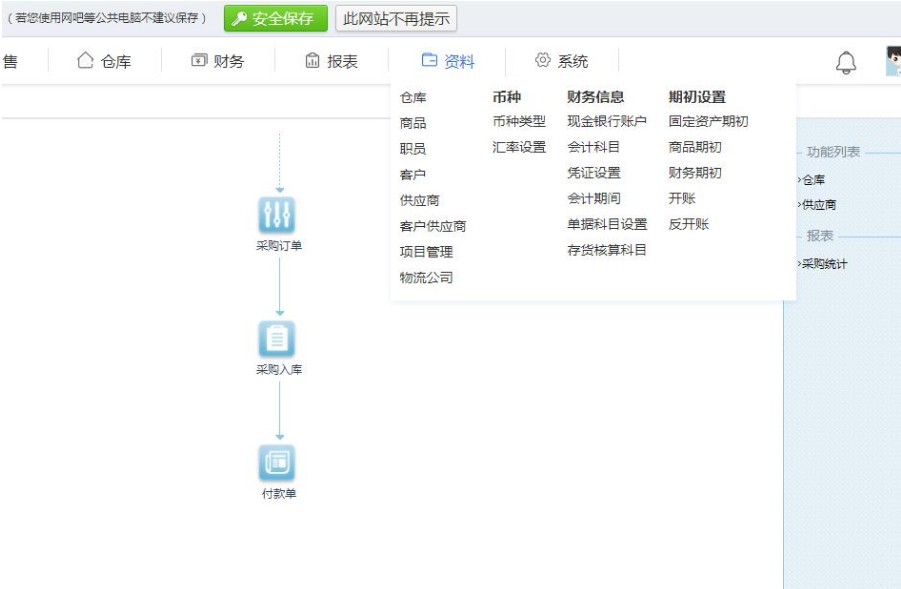Click the user avatar icon
Image resolution: width=901 pixels, height=589 pixels.
pos(893,61)
